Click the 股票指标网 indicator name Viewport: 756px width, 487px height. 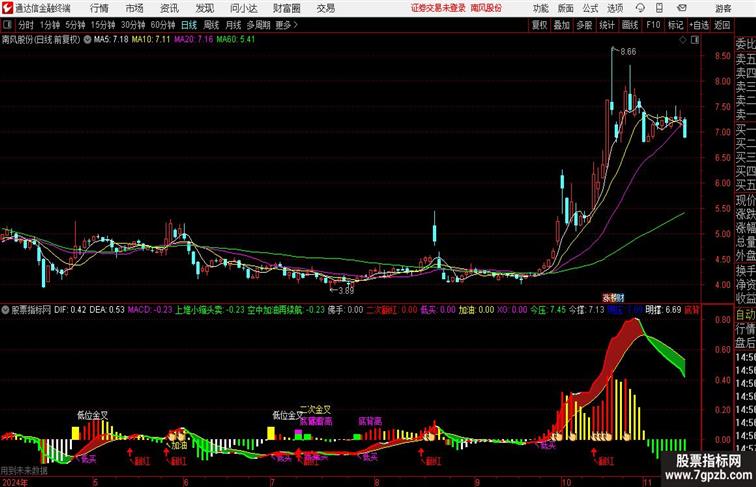pyautogui.click(x=31, y=310)
